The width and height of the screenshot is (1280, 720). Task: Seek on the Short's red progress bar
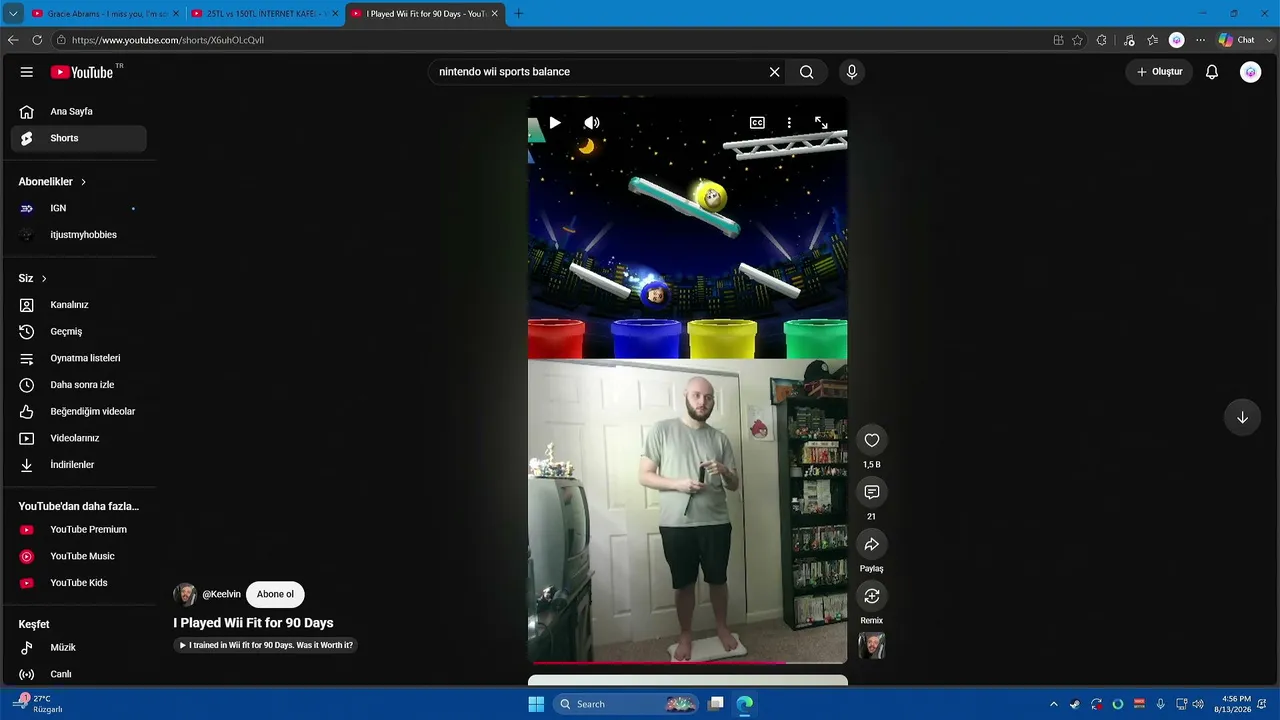tap(688, 662)
